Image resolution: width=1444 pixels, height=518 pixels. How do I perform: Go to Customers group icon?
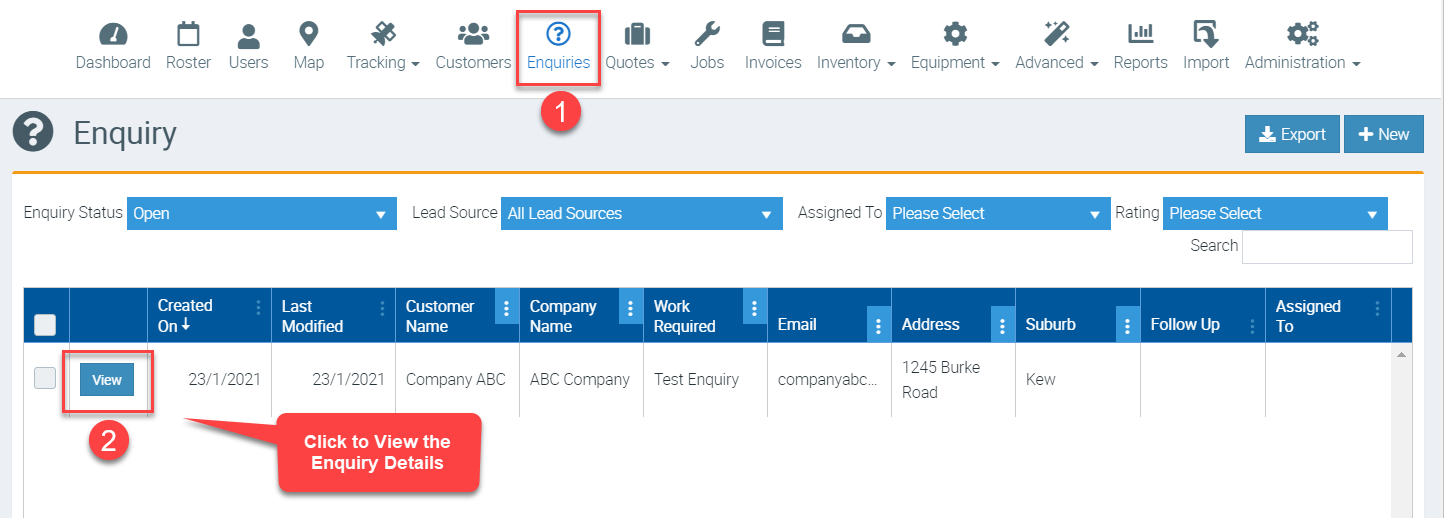coord(473,35)
